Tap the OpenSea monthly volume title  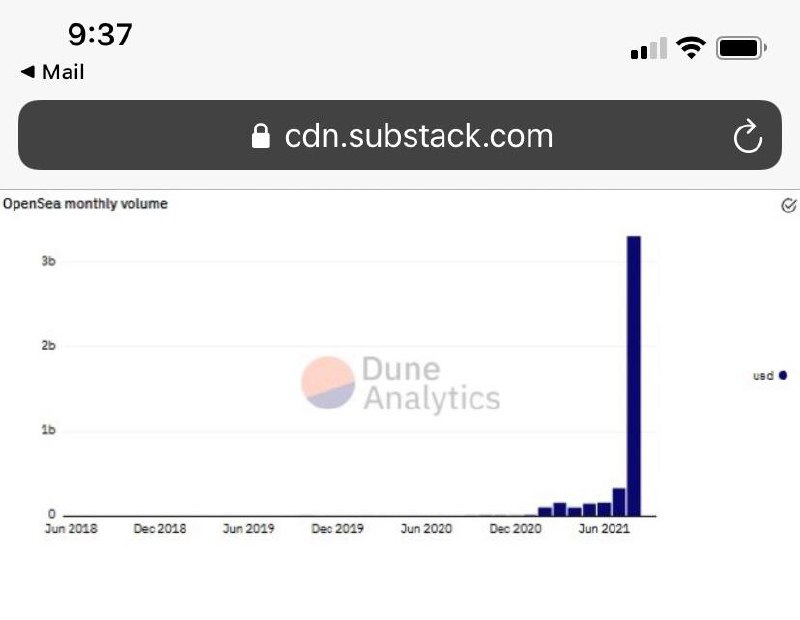coord(85,204)
